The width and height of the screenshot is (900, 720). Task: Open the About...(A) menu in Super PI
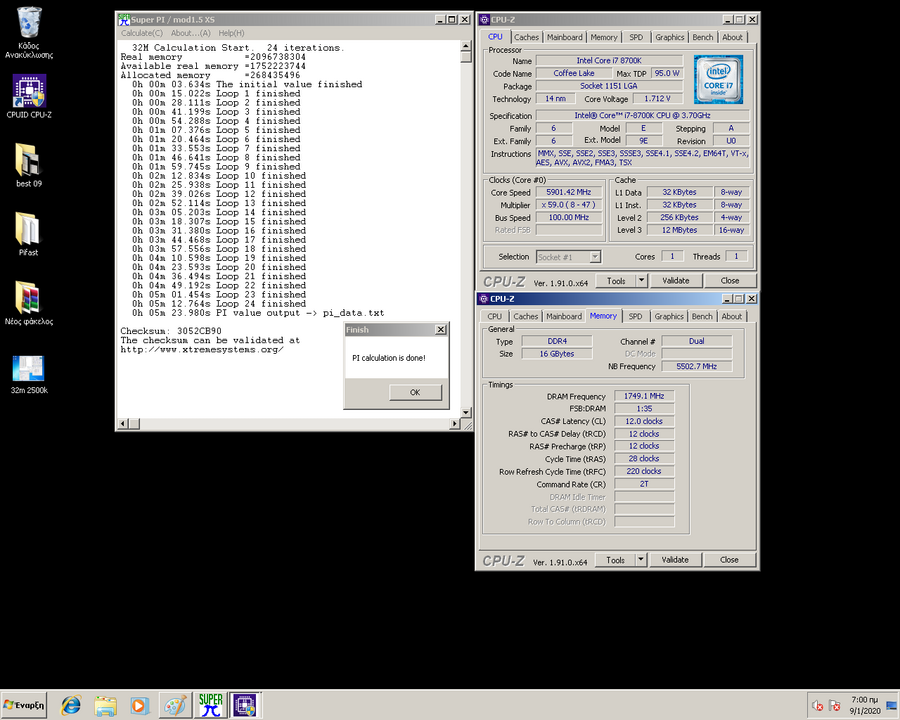(191, 33)
